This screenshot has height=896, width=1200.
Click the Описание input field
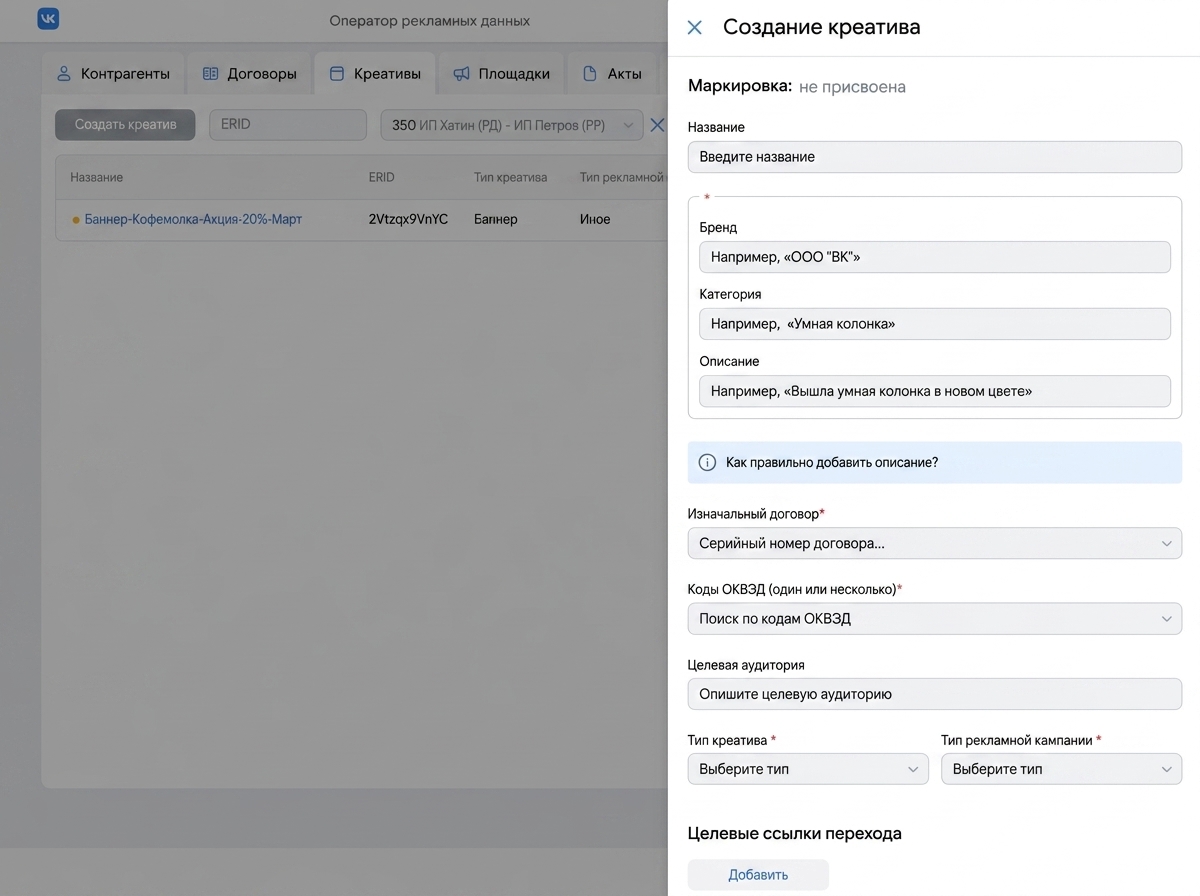coord(935,391)
